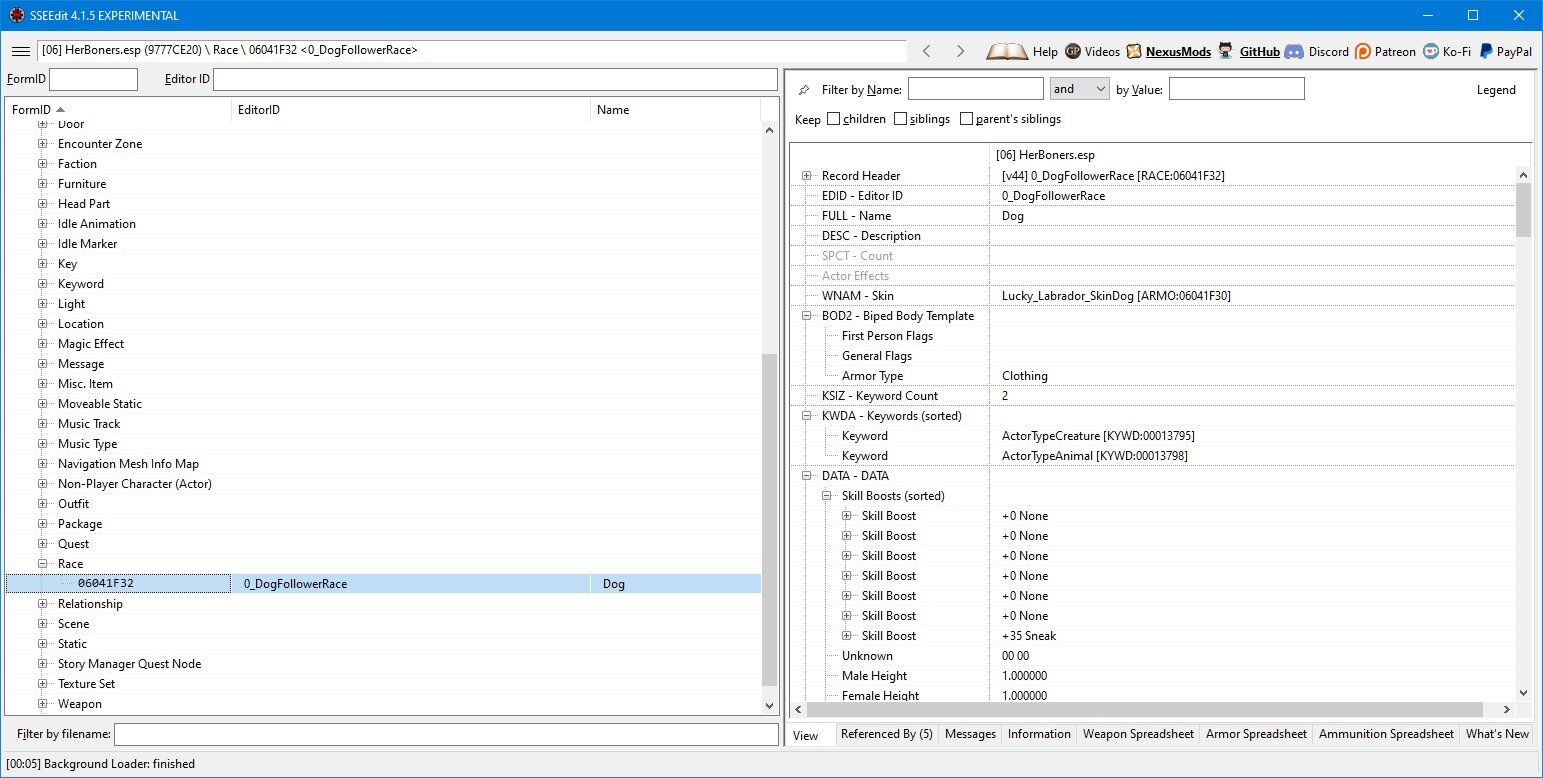
Task: Expand the Magic Effect tree node
Action: (43, 344)
